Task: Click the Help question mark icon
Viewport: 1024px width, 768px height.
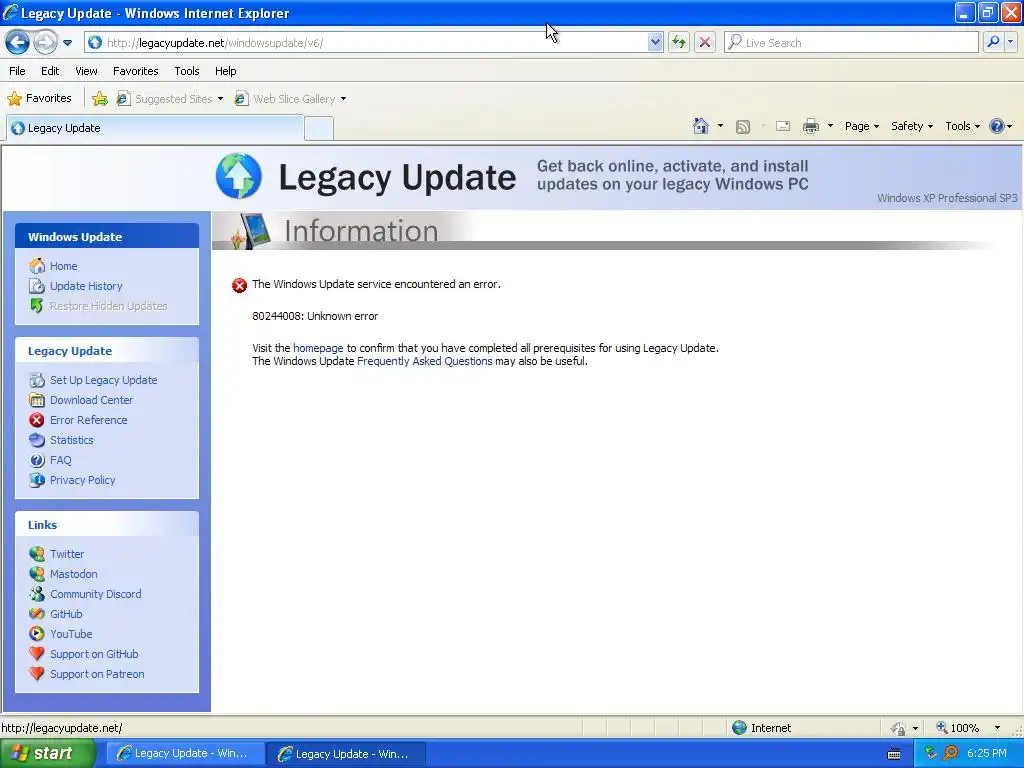Action: pyautogui.click(x=997, y=126)
